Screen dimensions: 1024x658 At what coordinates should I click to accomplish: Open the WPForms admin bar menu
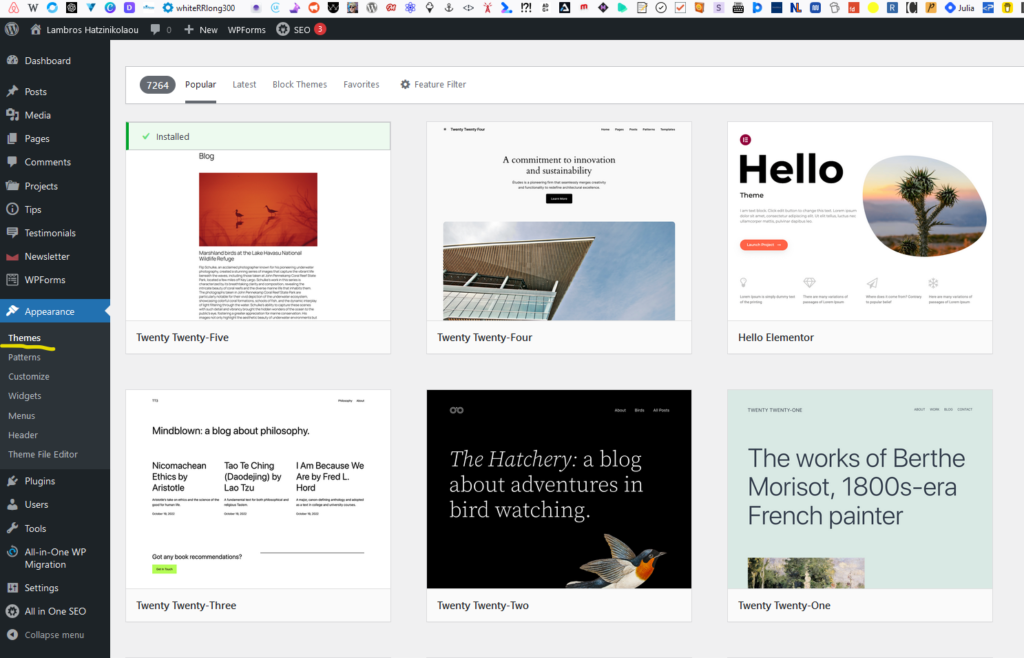pos(246,30)
